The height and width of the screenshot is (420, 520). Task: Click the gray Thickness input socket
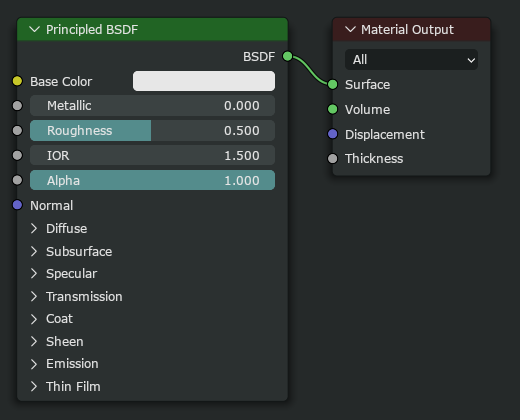(332, 159)
